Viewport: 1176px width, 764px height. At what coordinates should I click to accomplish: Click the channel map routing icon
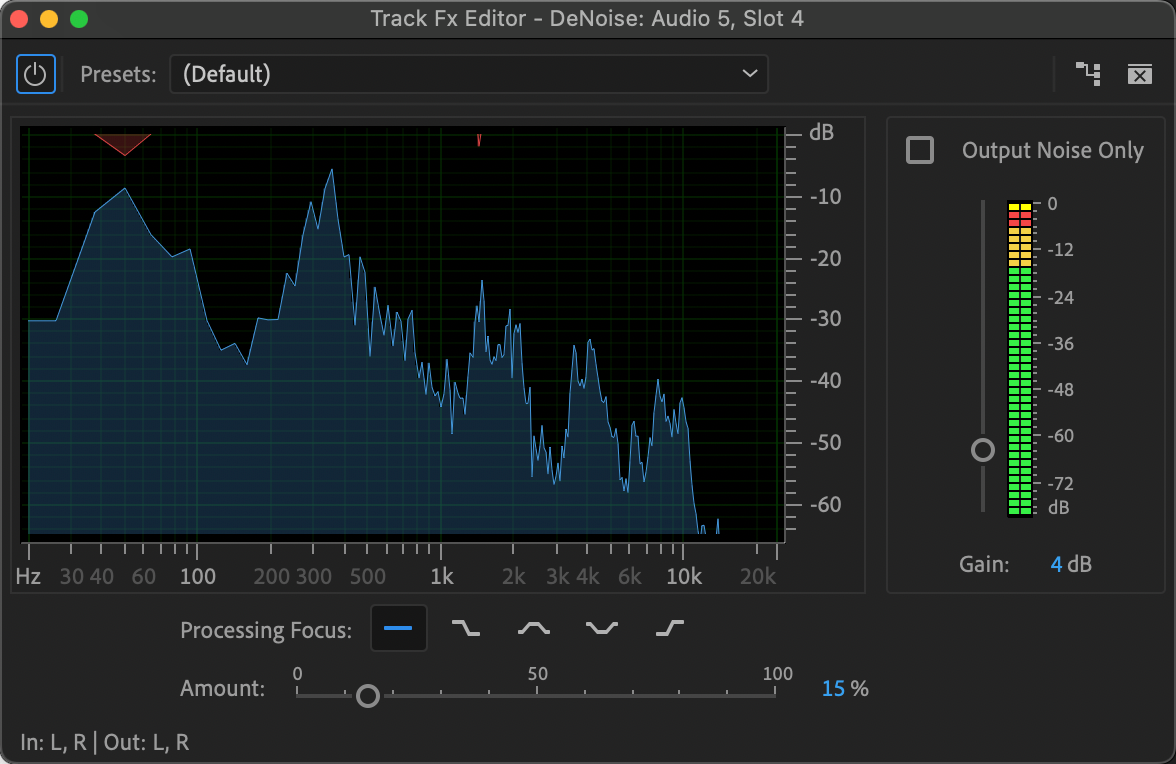pos(1088,74)
